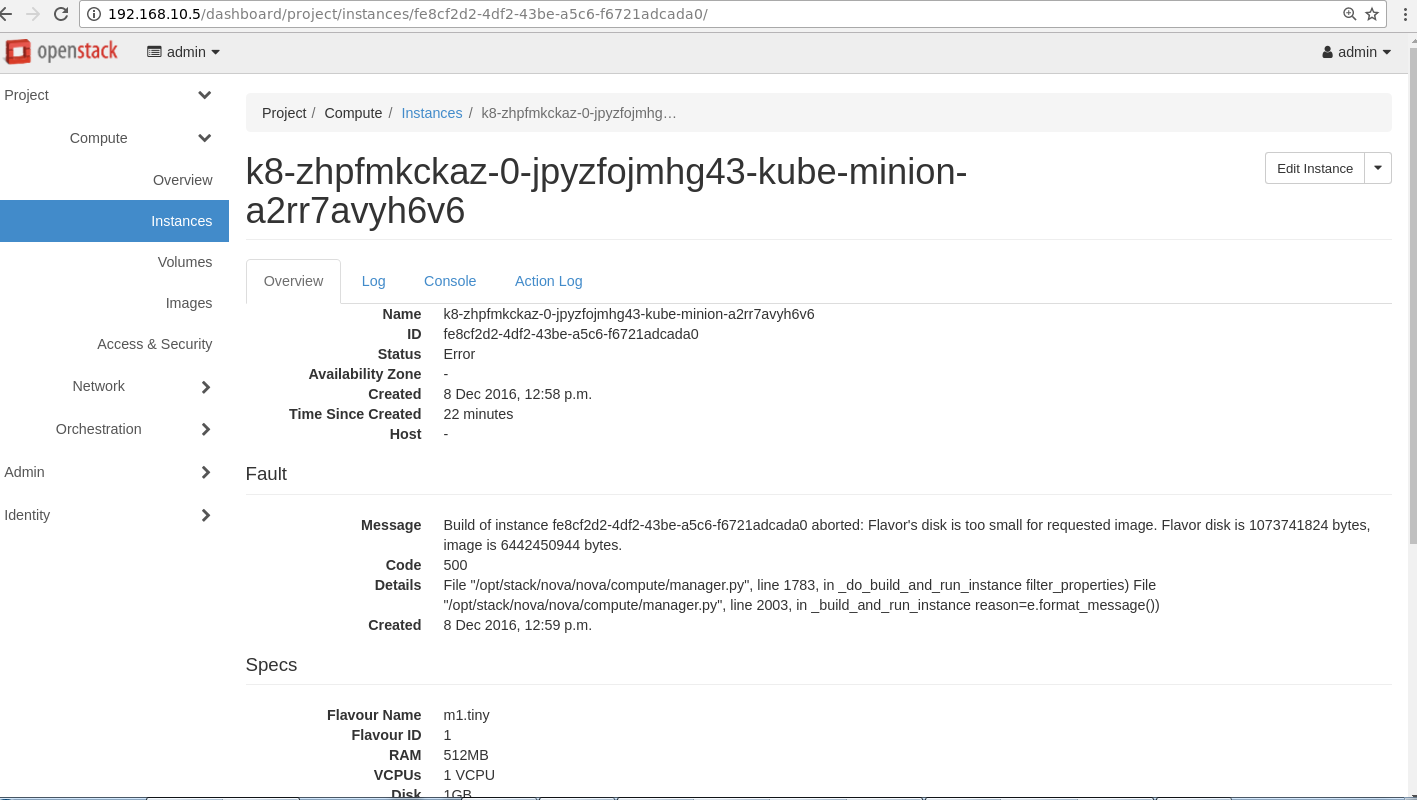1417x800 pixels.
Task: Click the OpenStack logo
Action: point(62,52)
